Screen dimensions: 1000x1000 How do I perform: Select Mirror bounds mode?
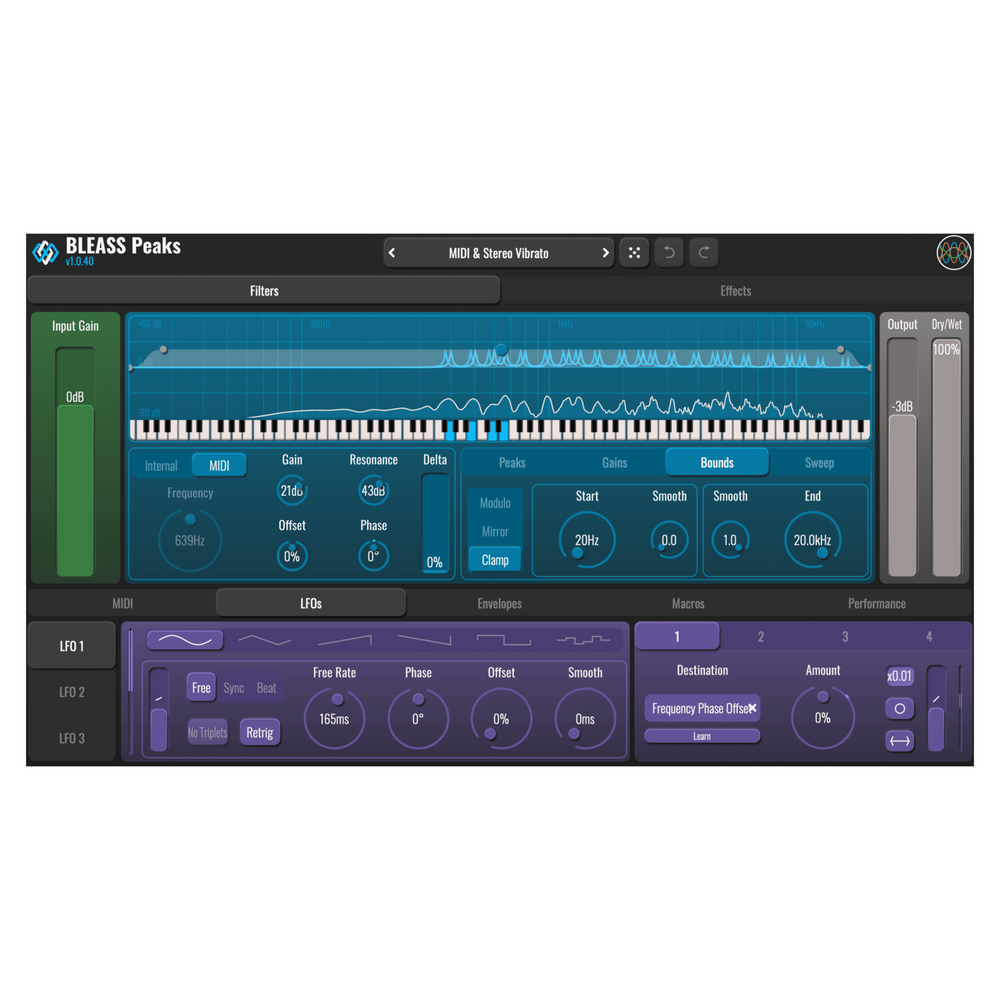(495, 531)
